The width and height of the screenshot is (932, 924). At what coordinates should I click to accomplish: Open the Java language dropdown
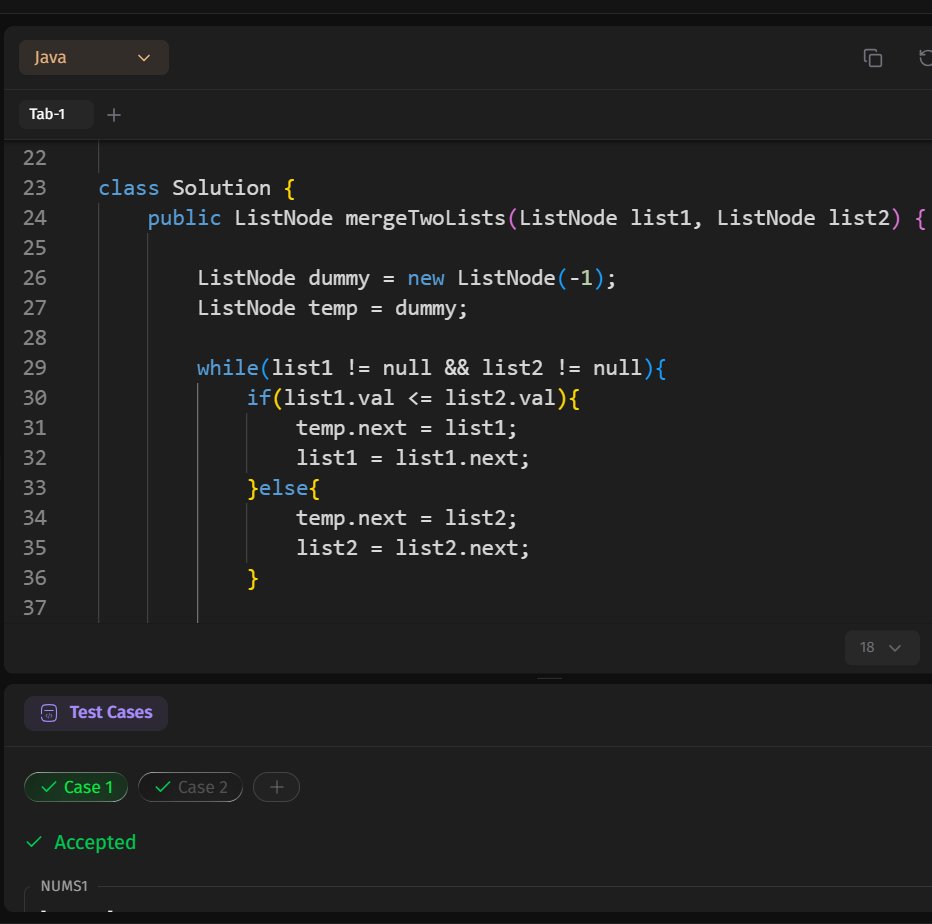click(x=93, y=58)
